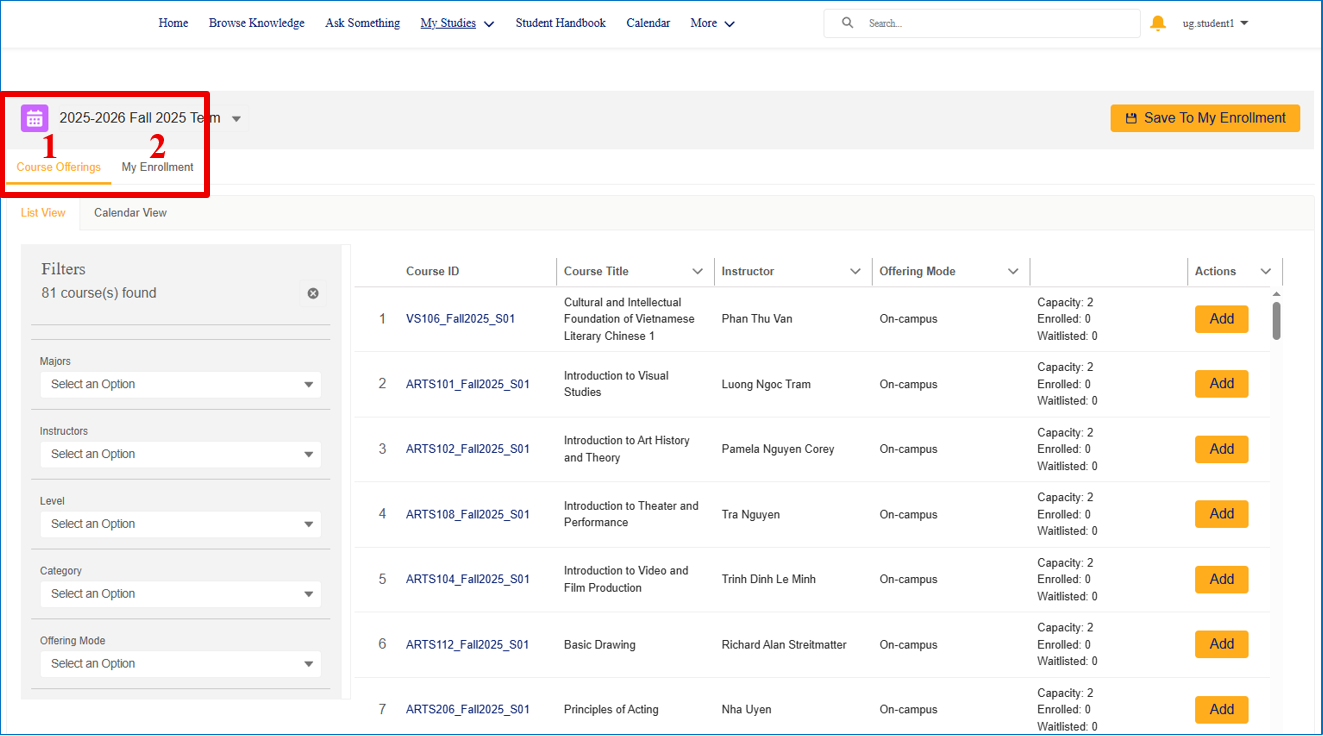
Task: Click the search input field
Action: [x=982, y=23]
